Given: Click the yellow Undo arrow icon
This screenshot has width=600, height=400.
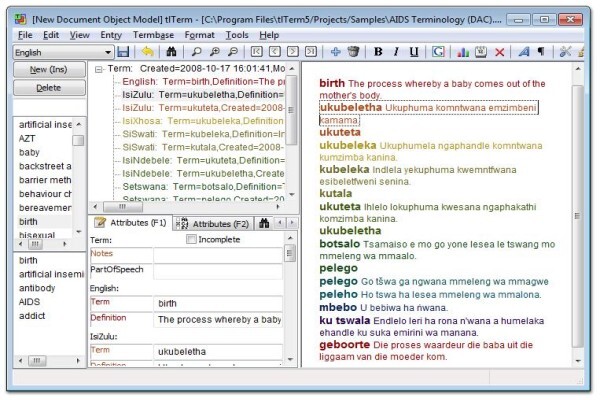Looking at the screenshot, I should tap(147, 52).
